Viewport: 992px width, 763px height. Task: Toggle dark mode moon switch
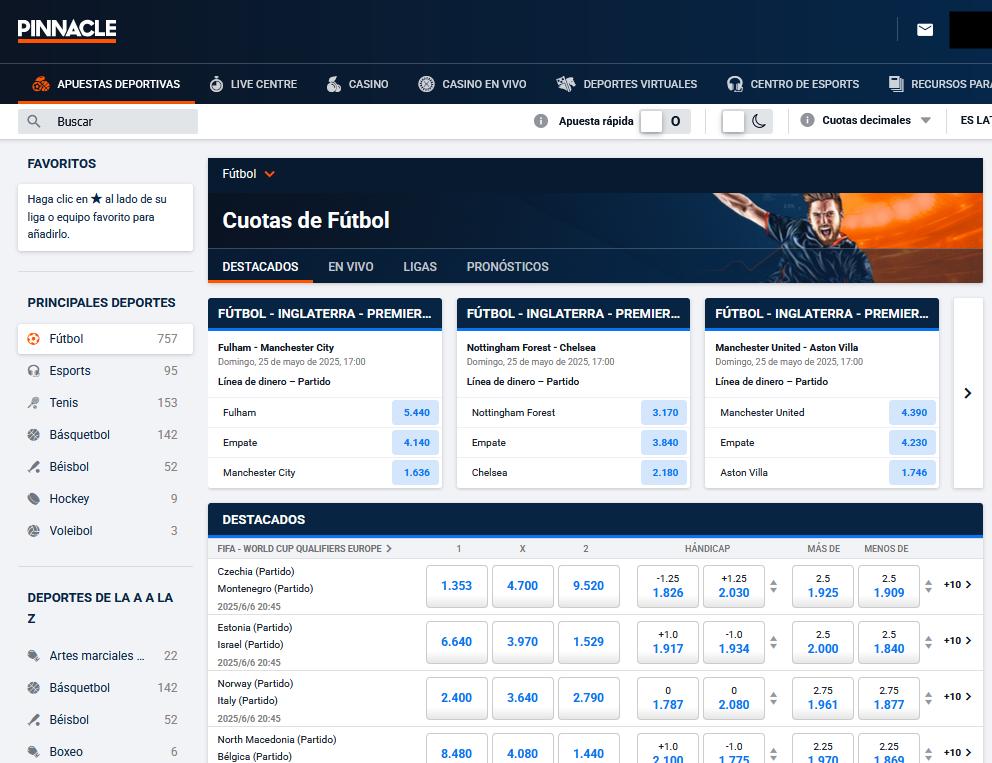[x=746, y=121]
